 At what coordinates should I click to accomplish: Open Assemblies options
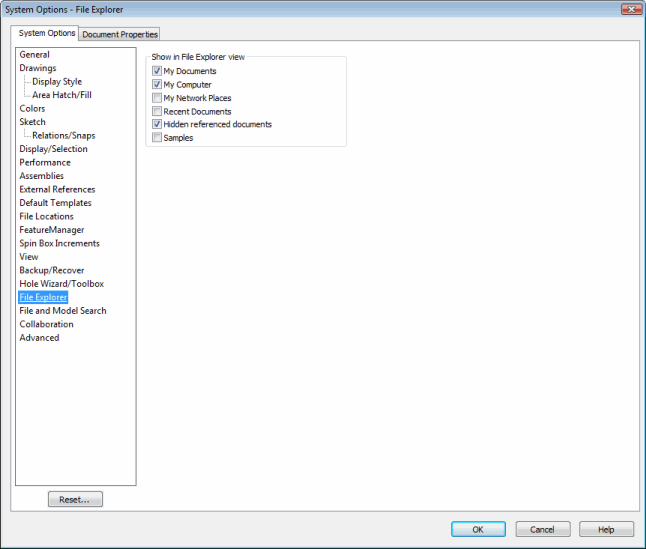(x=42, y=176)
